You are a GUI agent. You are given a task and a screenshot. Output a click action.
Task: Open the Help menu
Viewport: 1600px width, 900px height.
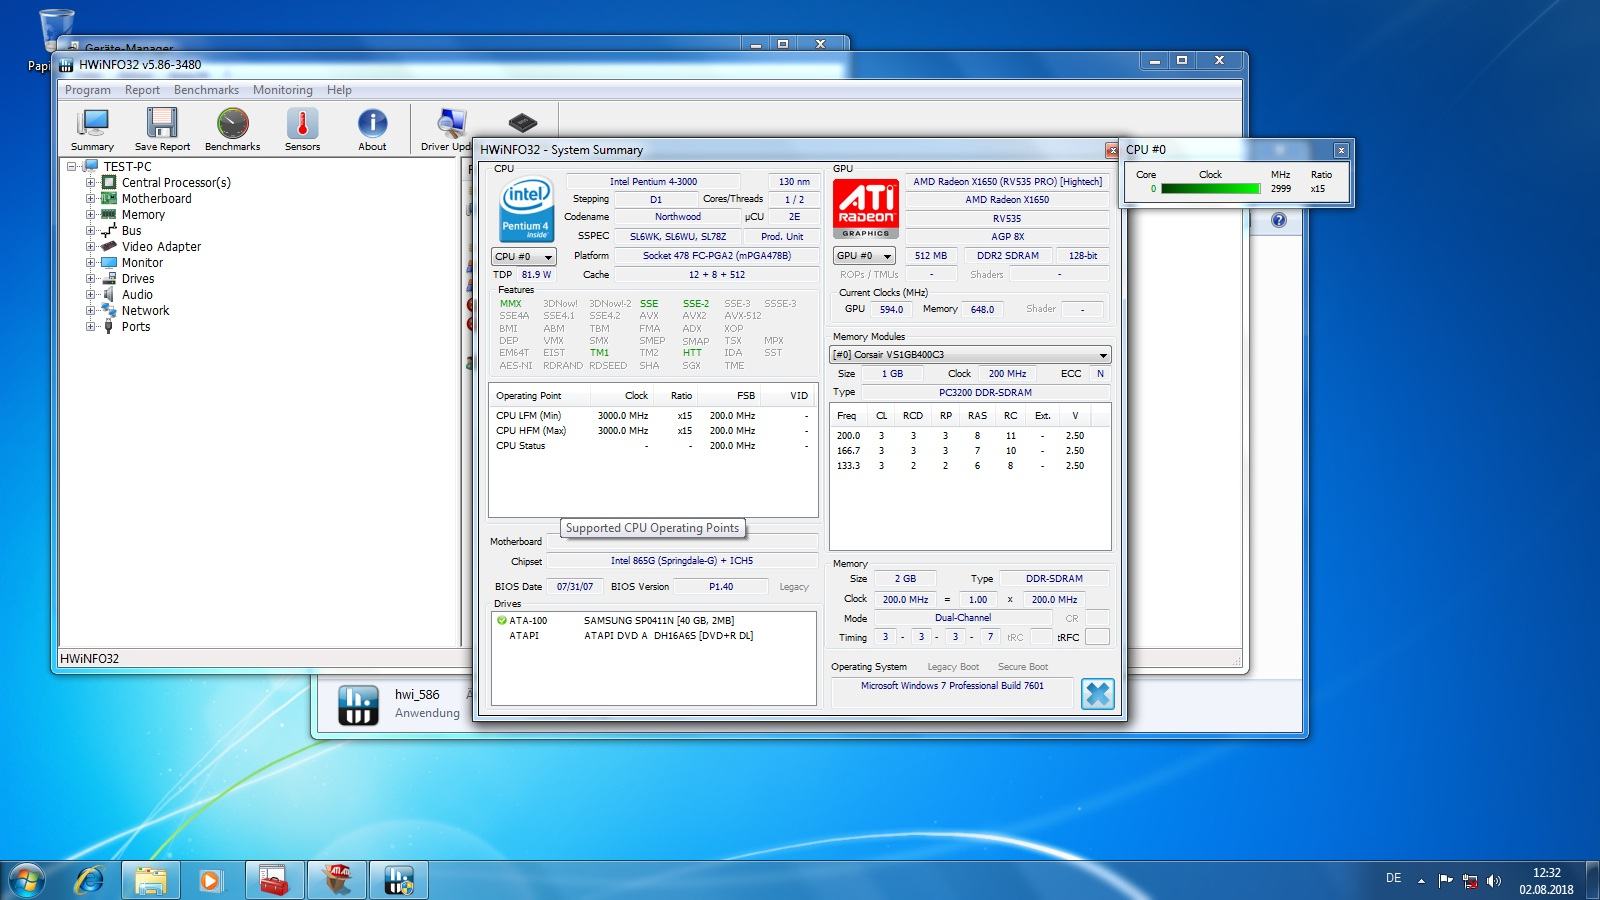339,90
